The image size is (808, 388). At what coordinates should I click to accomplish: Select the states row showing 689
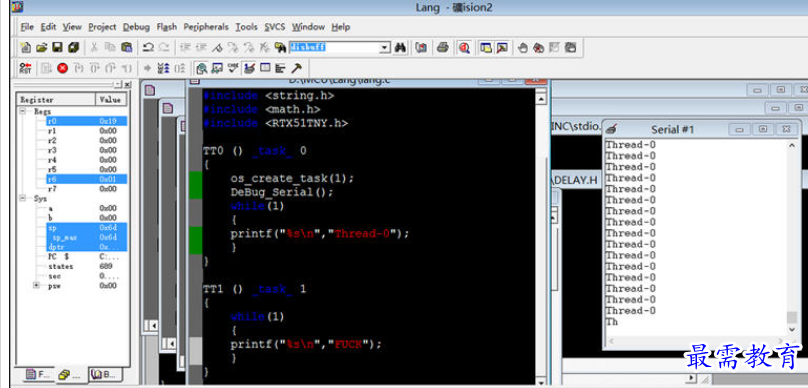click(86, 266)
